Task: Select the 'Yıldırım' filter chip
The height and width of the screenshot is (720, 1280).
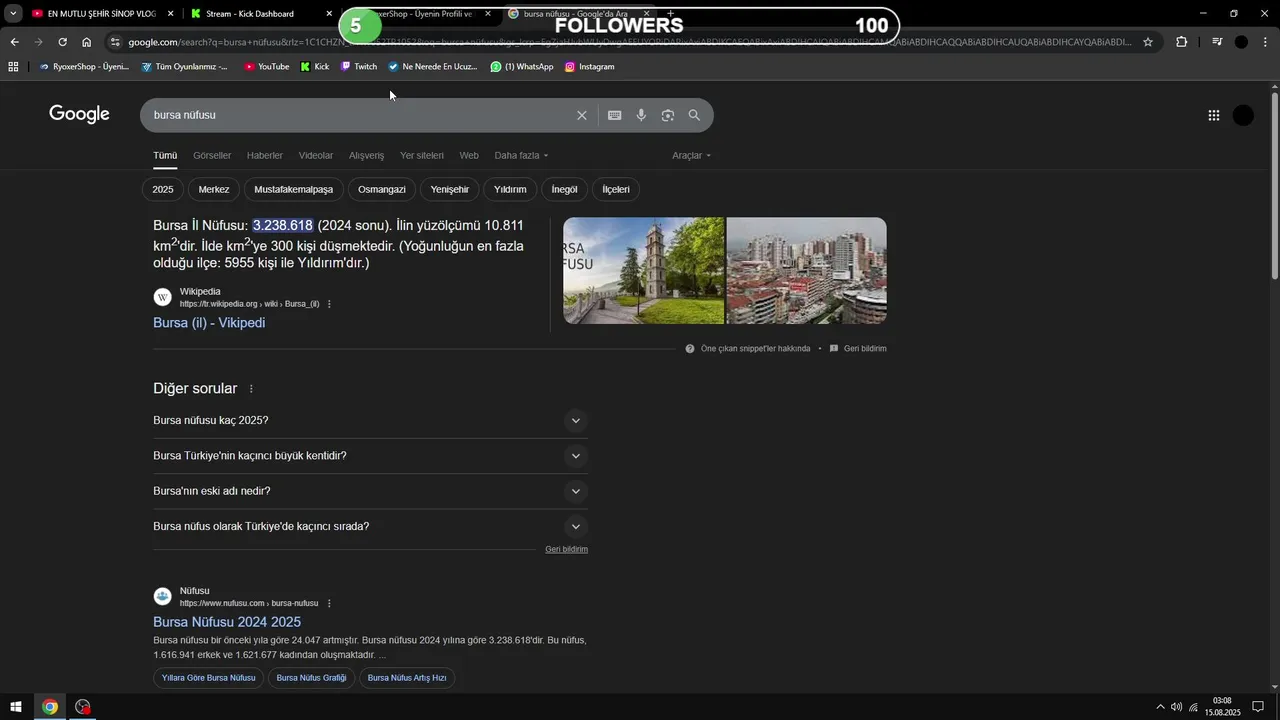Action: pyautogui.click(x=510, y=189)
